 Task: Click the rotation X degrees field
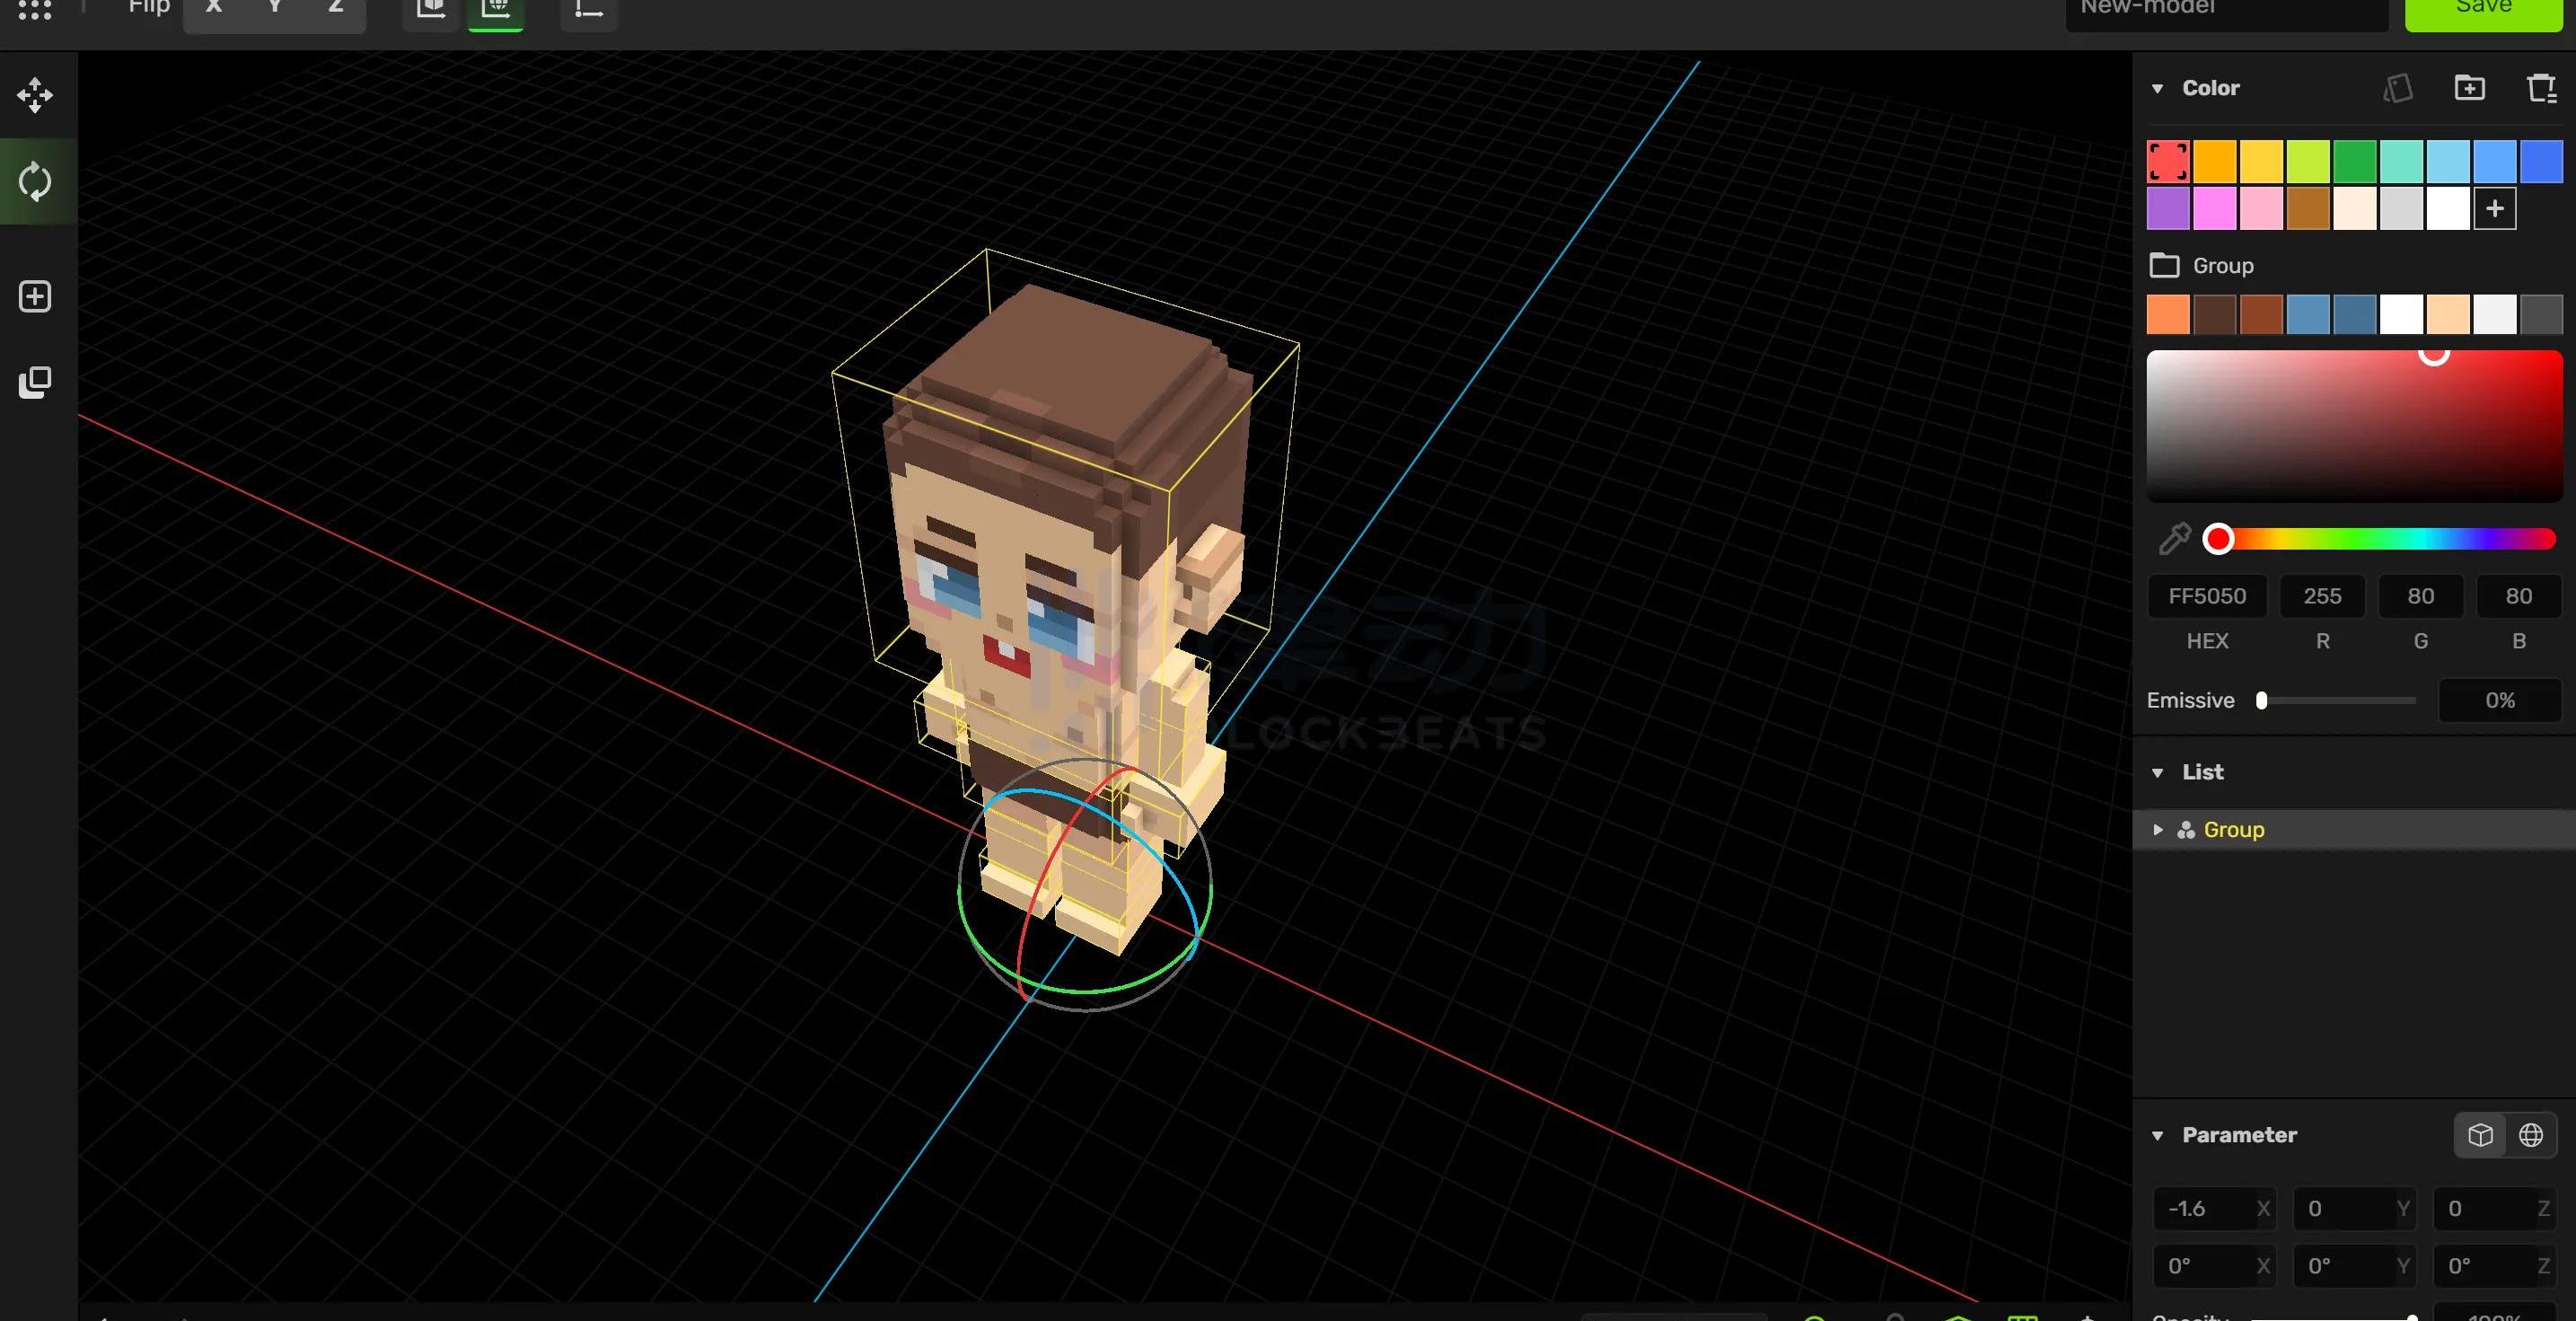coord(2214,1266)
